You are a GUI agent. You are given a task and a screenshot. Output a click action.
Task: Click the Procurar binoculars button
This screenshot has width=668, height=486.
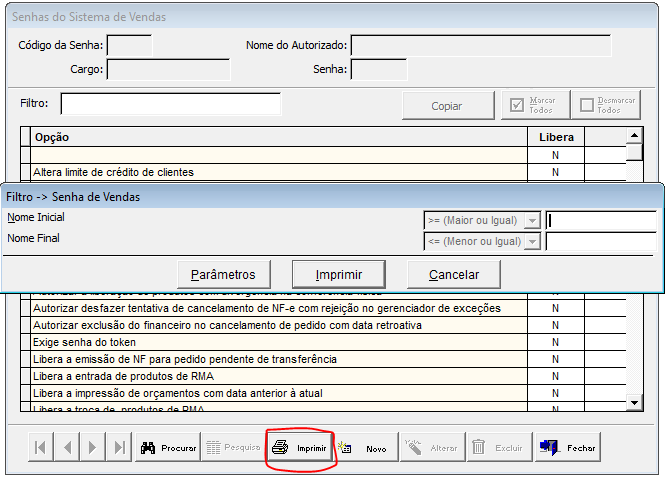(167, 448)
